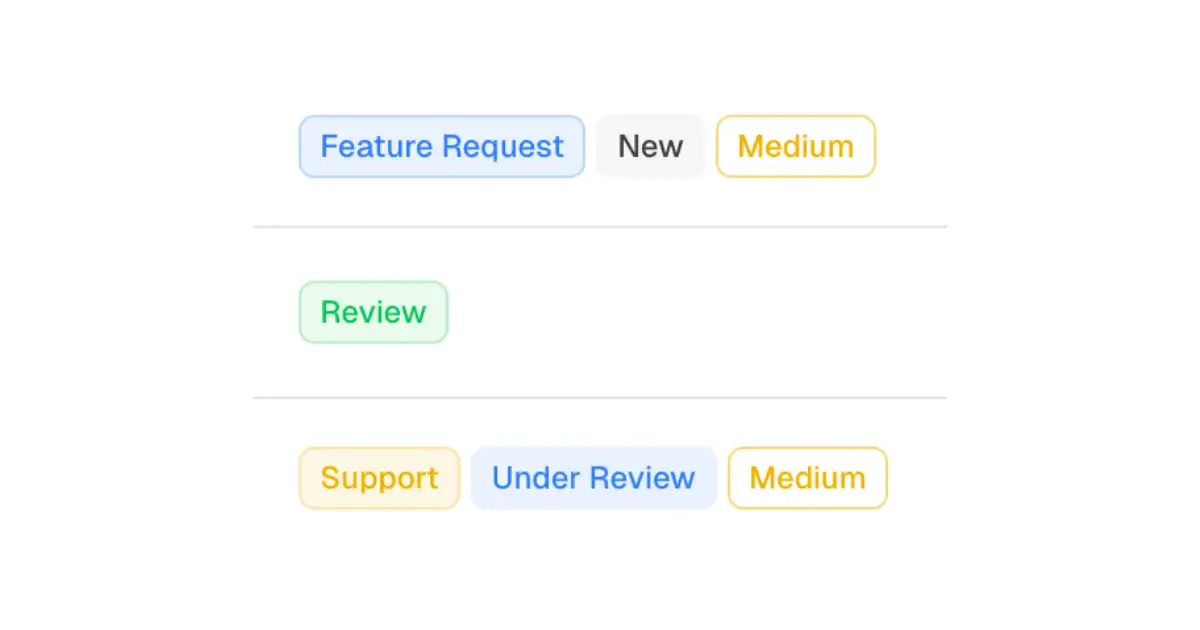Pick the New badge in the first row
1200x630 pixels.
point(650,147)
